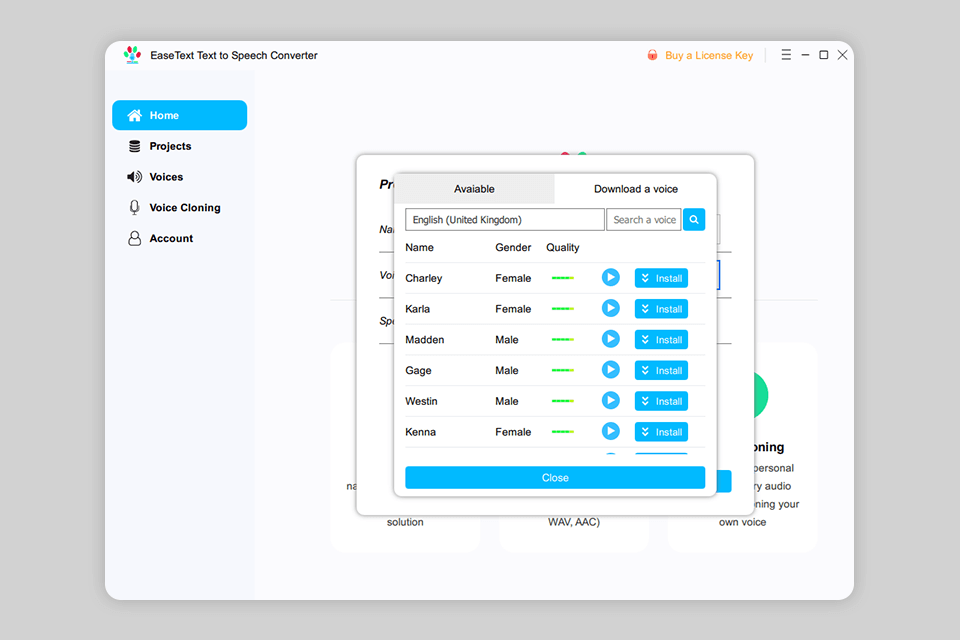Click the EaseText Text to Speech Converter title

pos(234,55)
